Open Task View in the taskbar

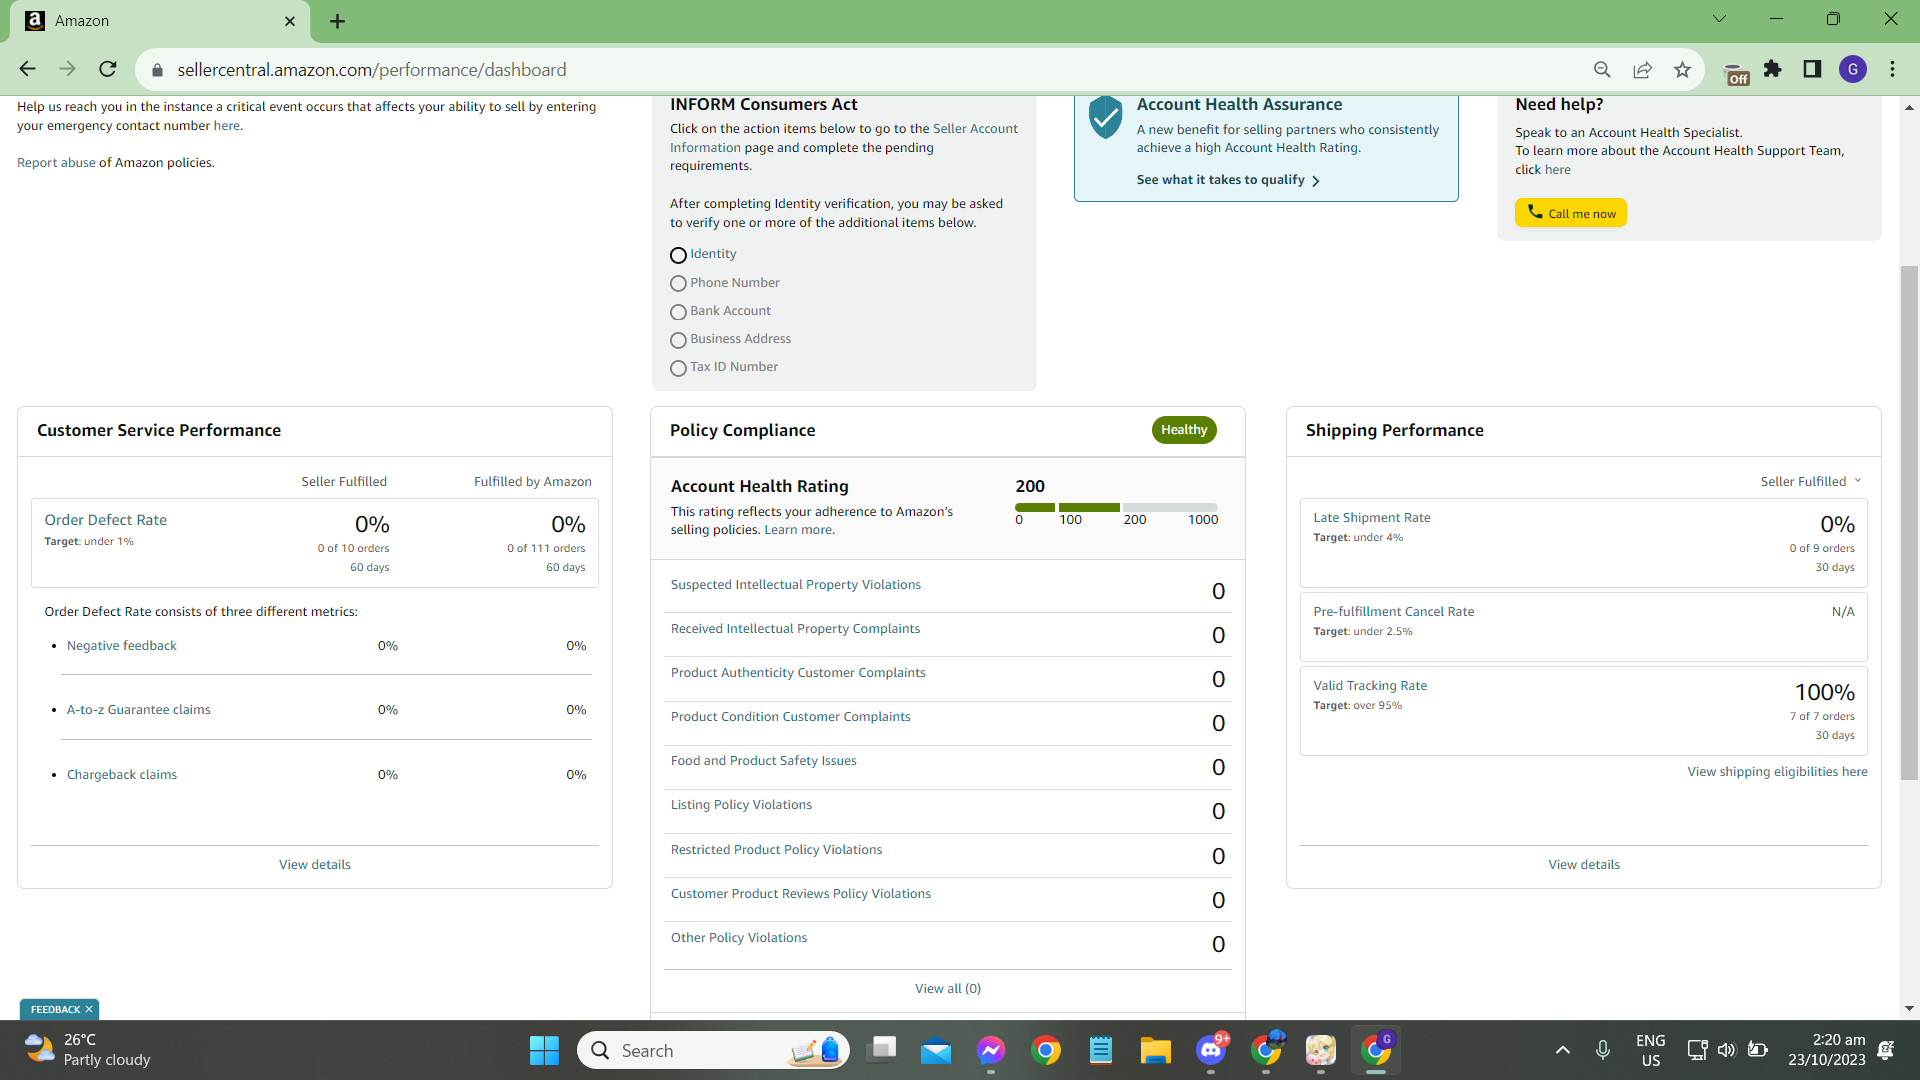click(x=881, y=1050)
